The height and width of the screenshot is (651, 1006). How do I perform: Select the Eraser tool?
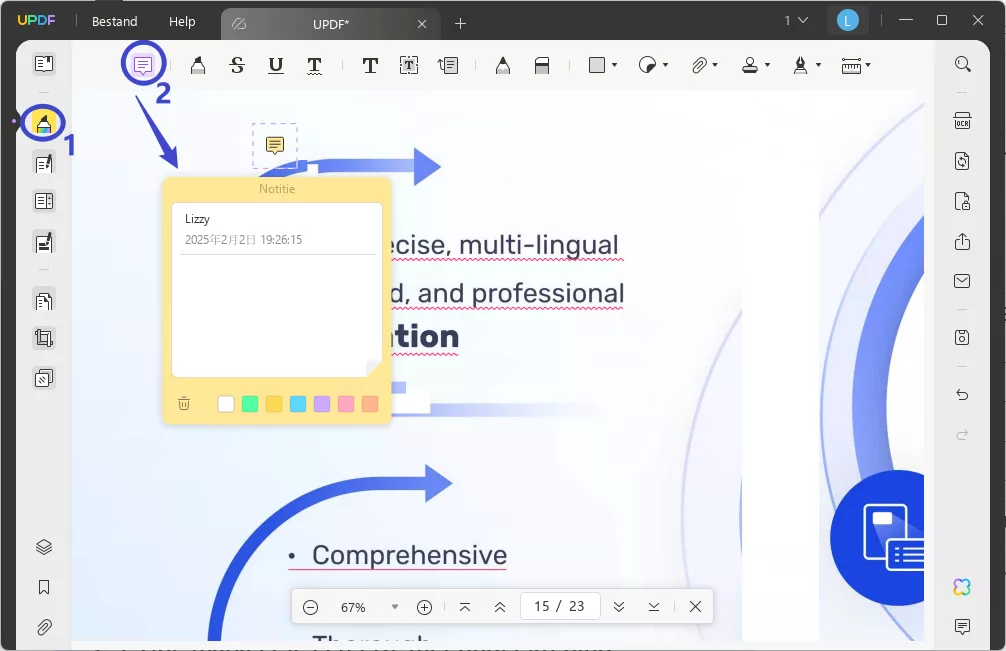[541, 65]
